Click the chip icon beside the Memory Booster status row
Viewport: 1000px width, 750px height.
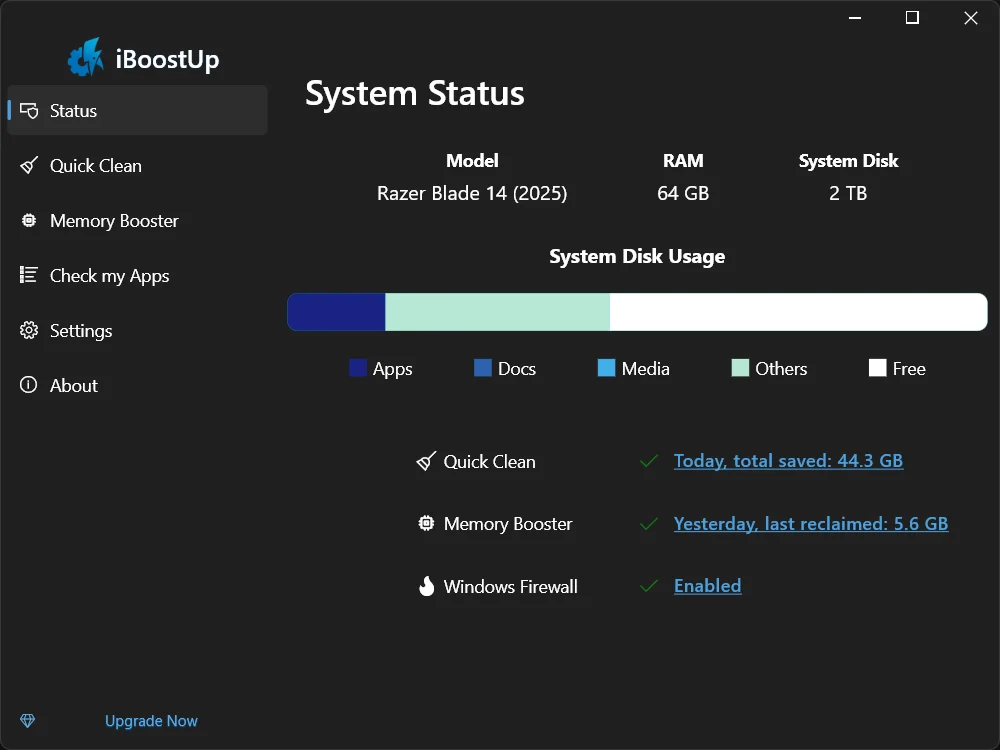click(x=426, y=524)
